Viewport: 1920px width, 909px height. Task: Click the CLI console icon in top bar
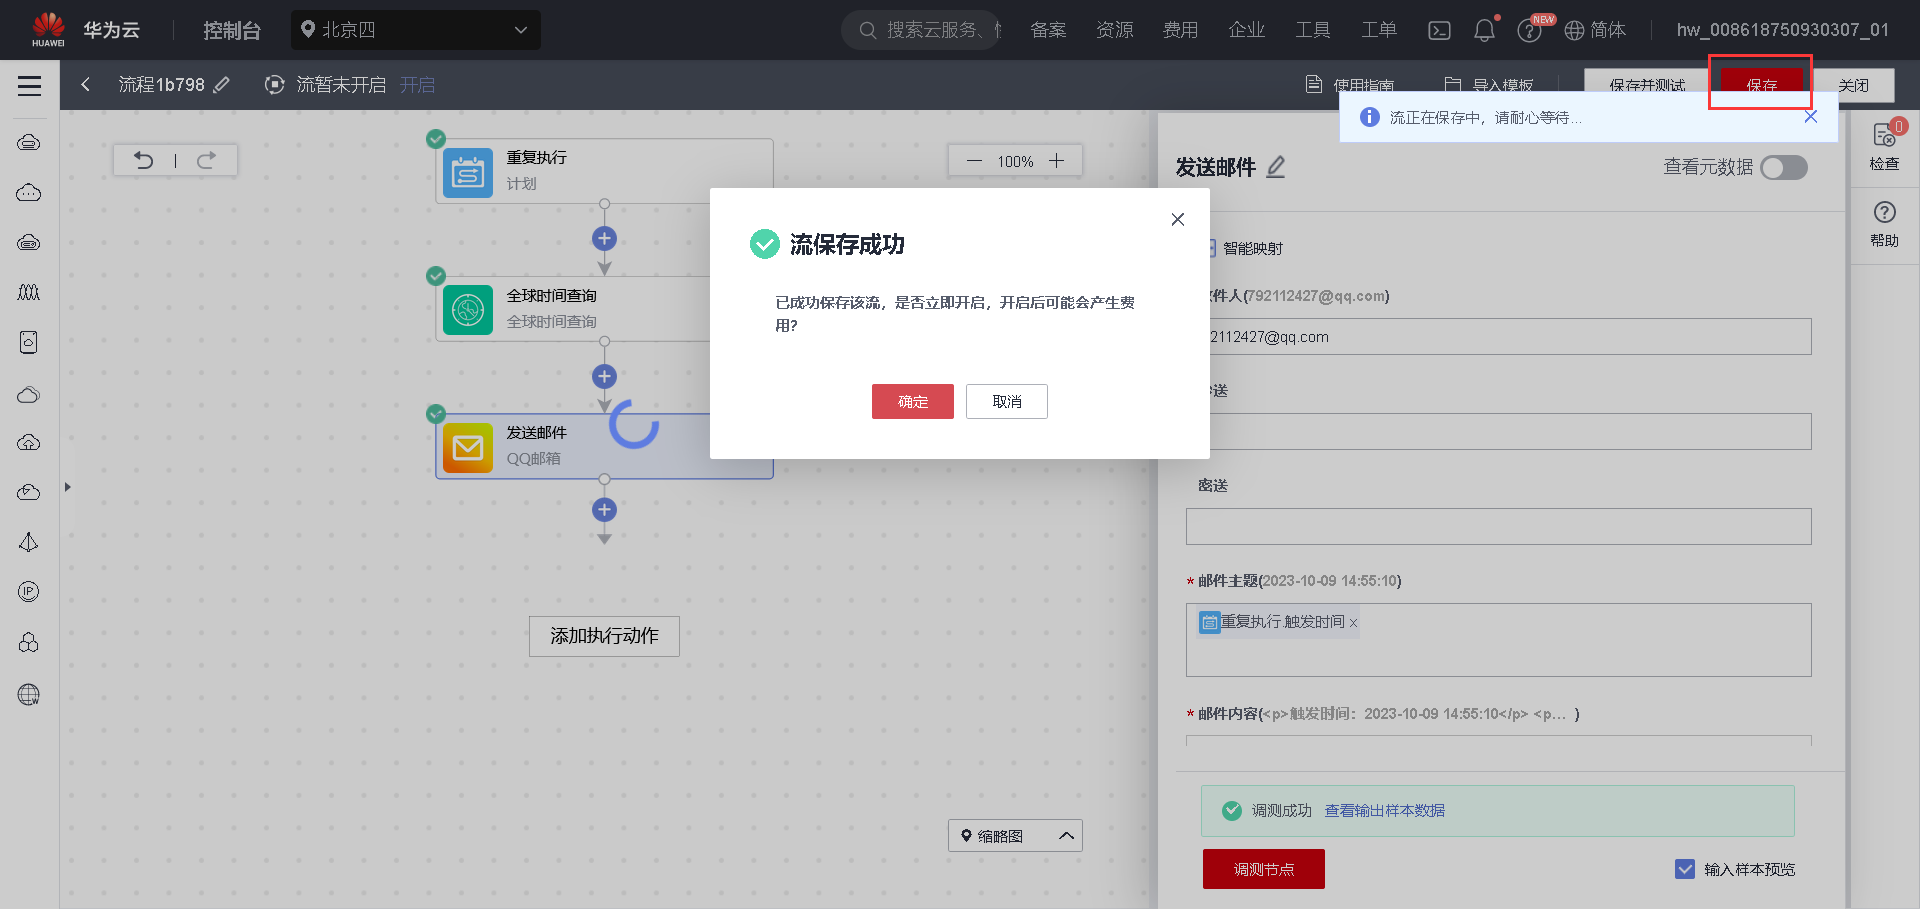click(x=1439, y=30)
